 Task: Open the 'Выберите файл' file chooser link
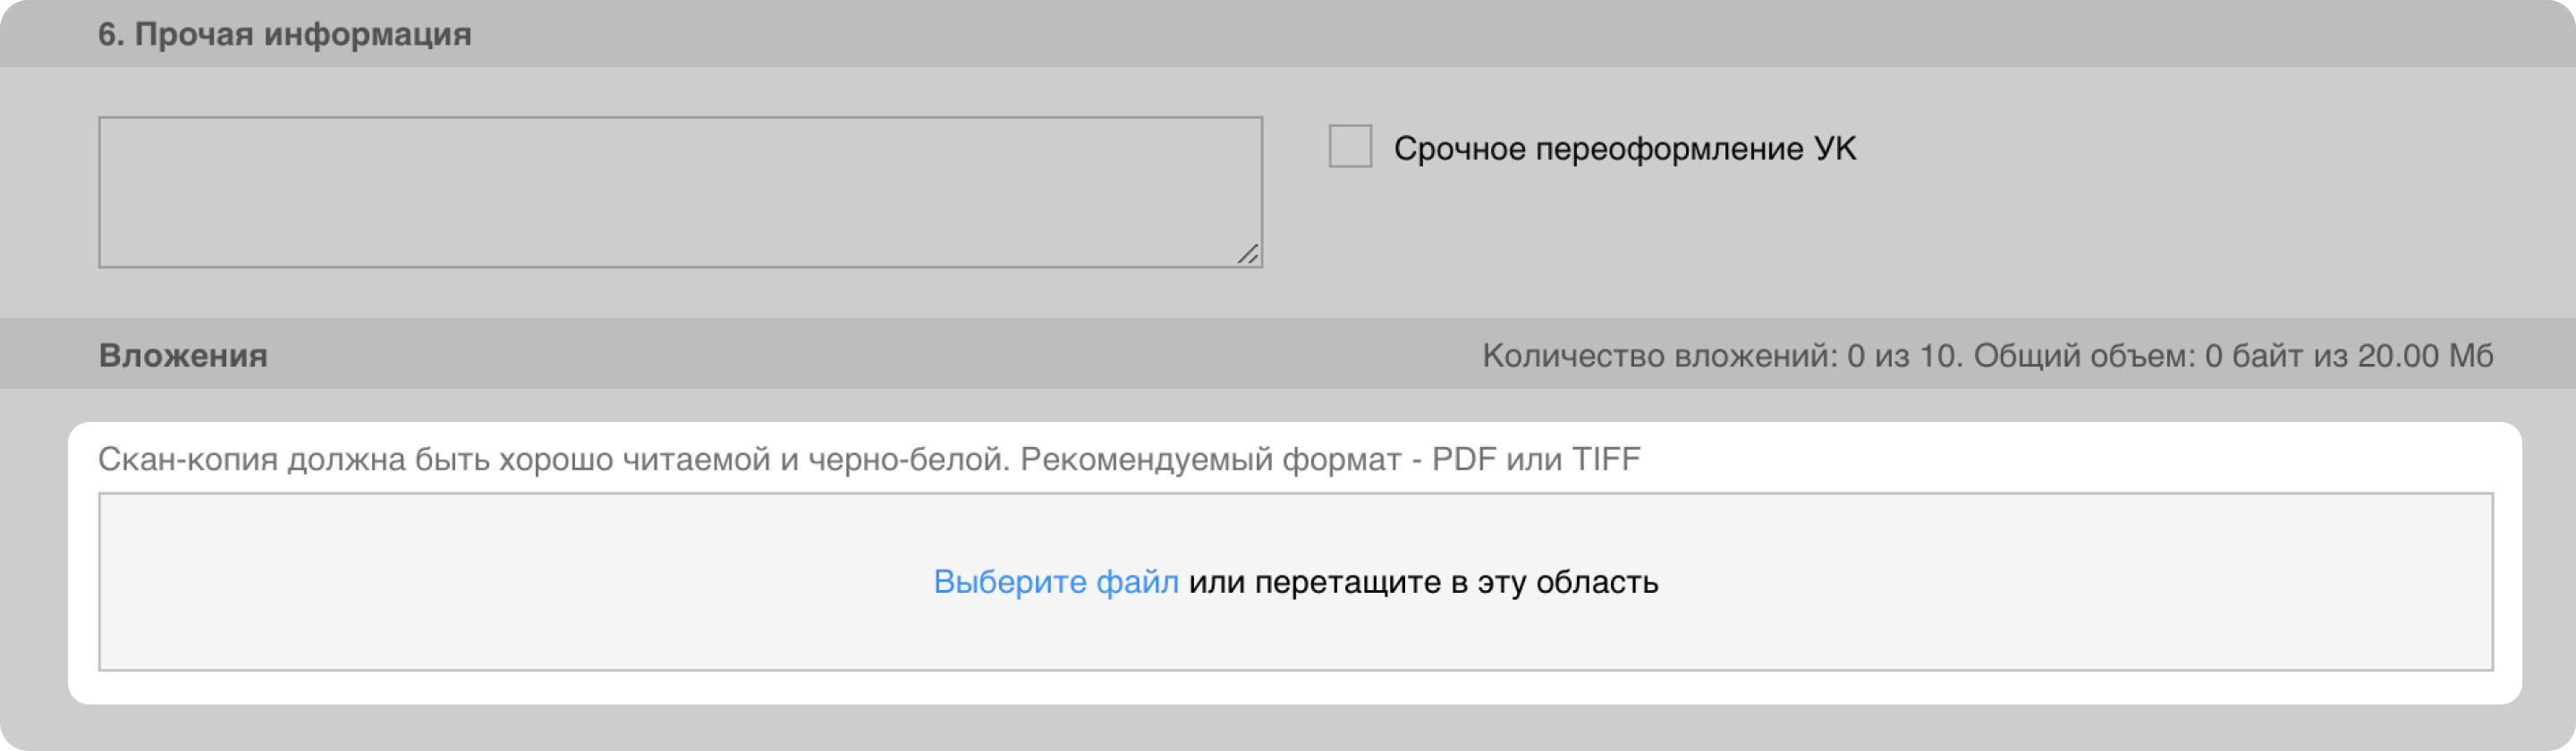pos(1055,582)
